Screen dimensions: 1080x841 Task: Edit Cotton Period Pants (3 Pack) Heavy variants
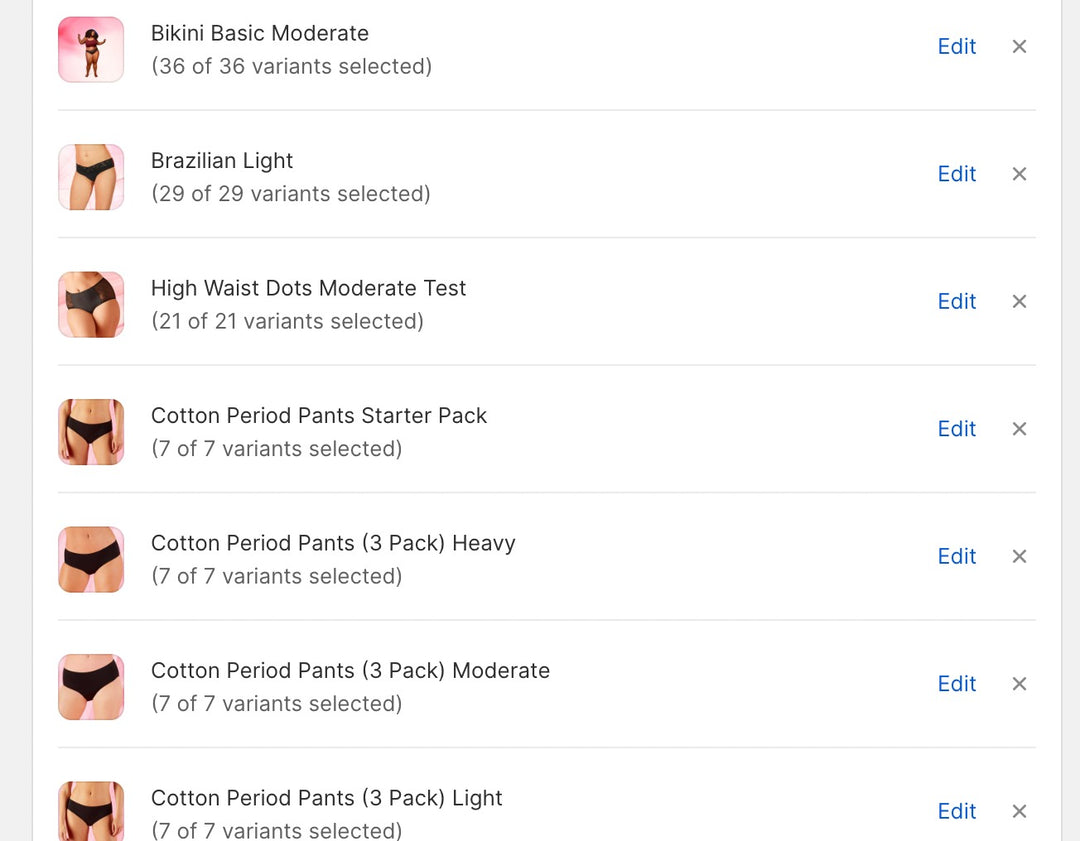tap(956, 557)
